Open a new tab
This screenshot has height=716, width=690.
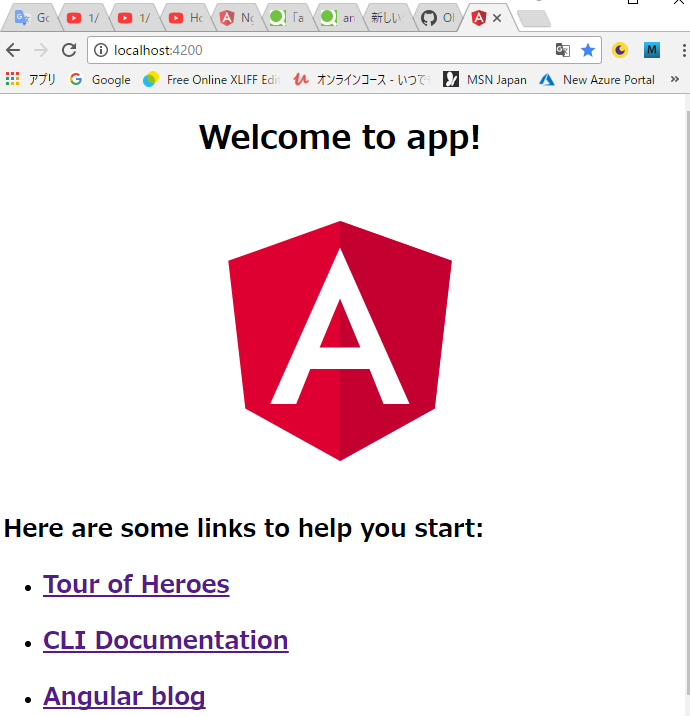[x=533, y=19]
